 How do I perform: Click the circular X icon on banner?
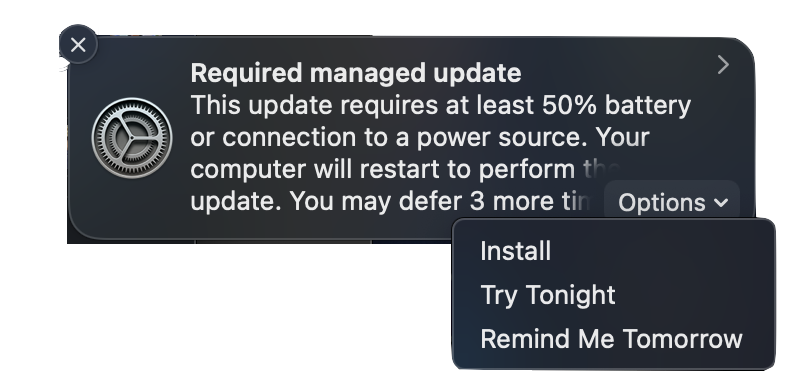[78, 45]
